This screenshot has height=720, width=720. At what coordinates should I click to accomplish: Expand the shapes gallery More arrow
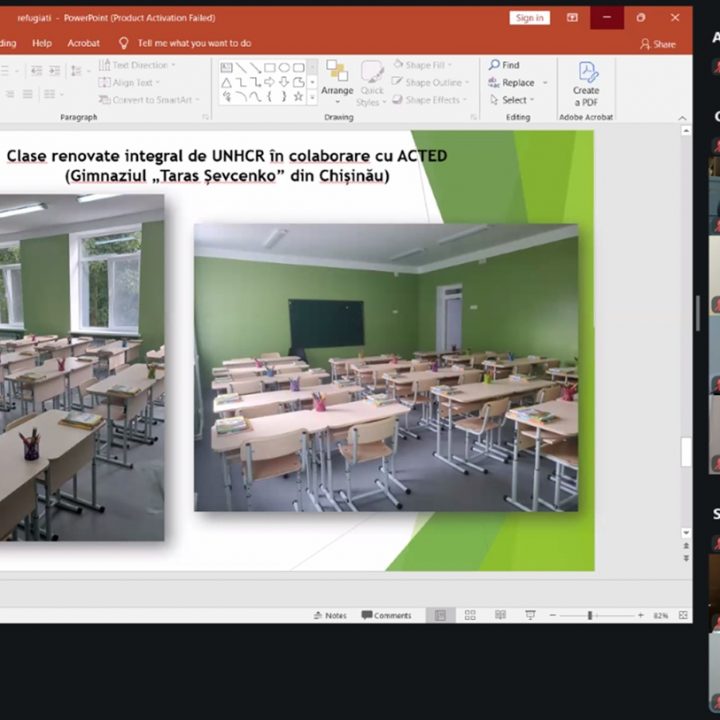pos(312,97)
